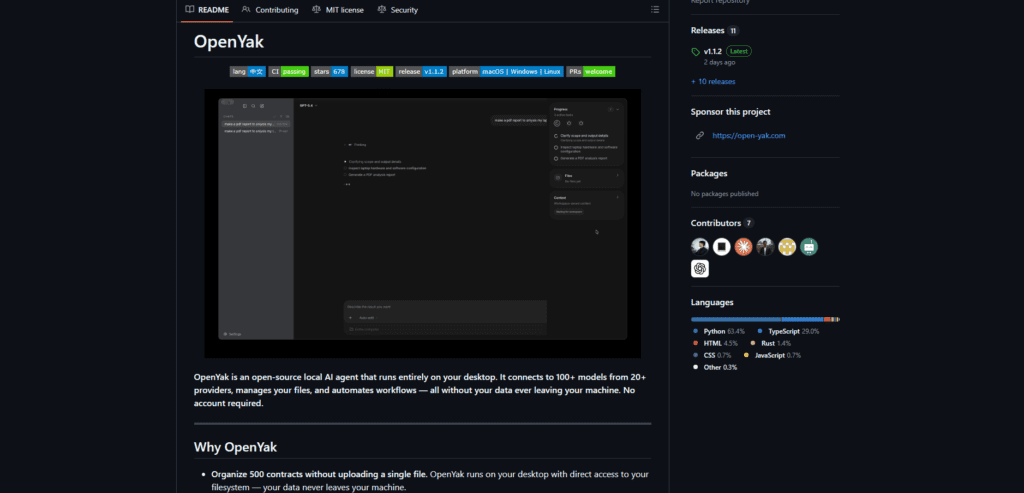
Task: Select HTML 4.5% language
Action: [x=715, y=343]
